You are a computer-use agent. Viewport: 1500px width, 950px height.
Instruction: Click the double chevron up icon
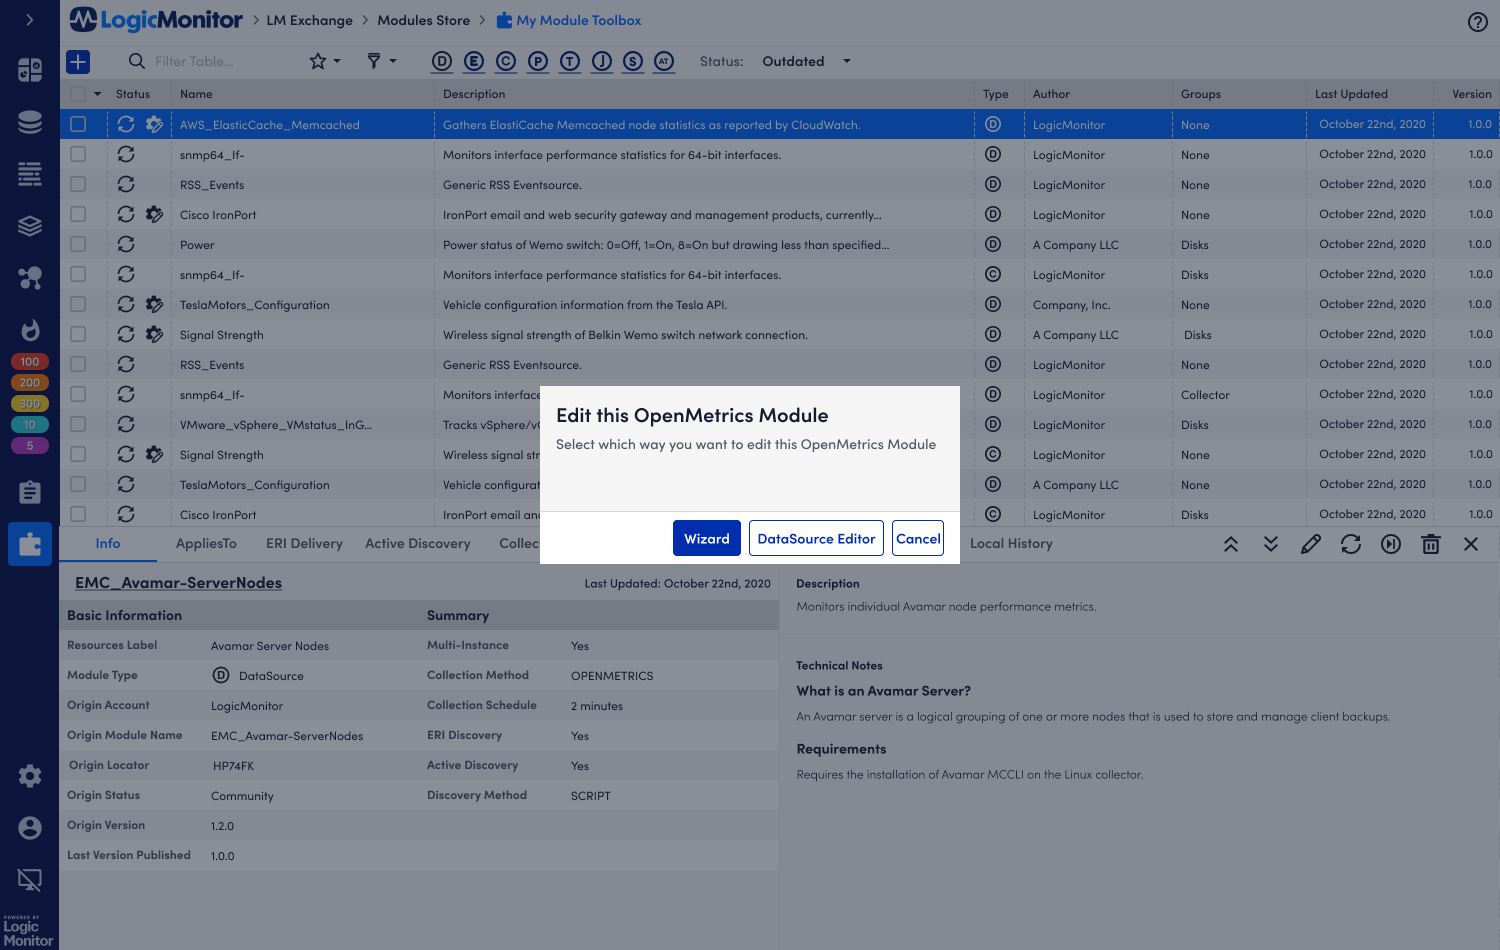point(1231,544)
